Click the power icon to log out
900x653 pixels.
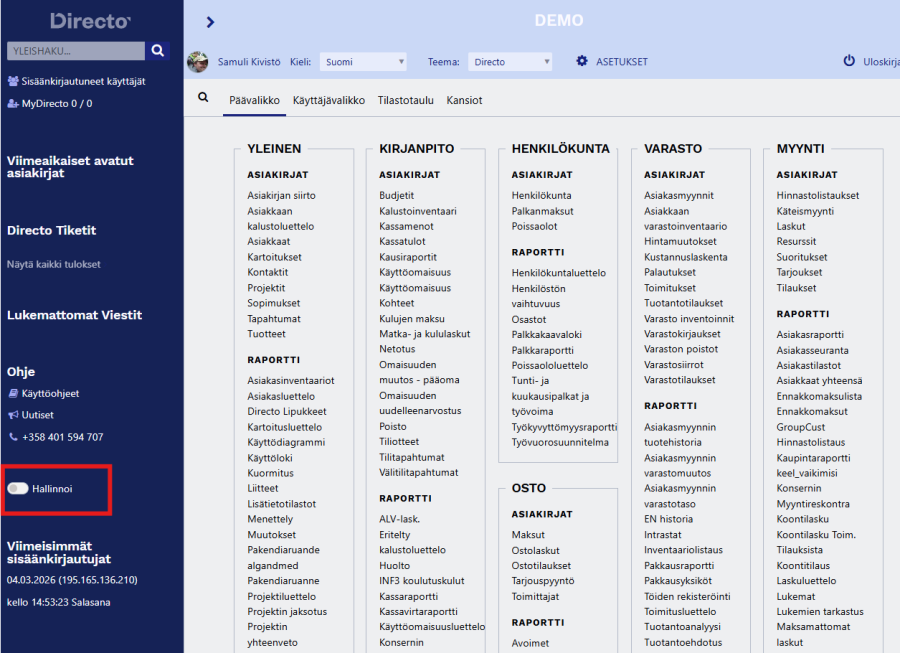click(x=849, y=61)
